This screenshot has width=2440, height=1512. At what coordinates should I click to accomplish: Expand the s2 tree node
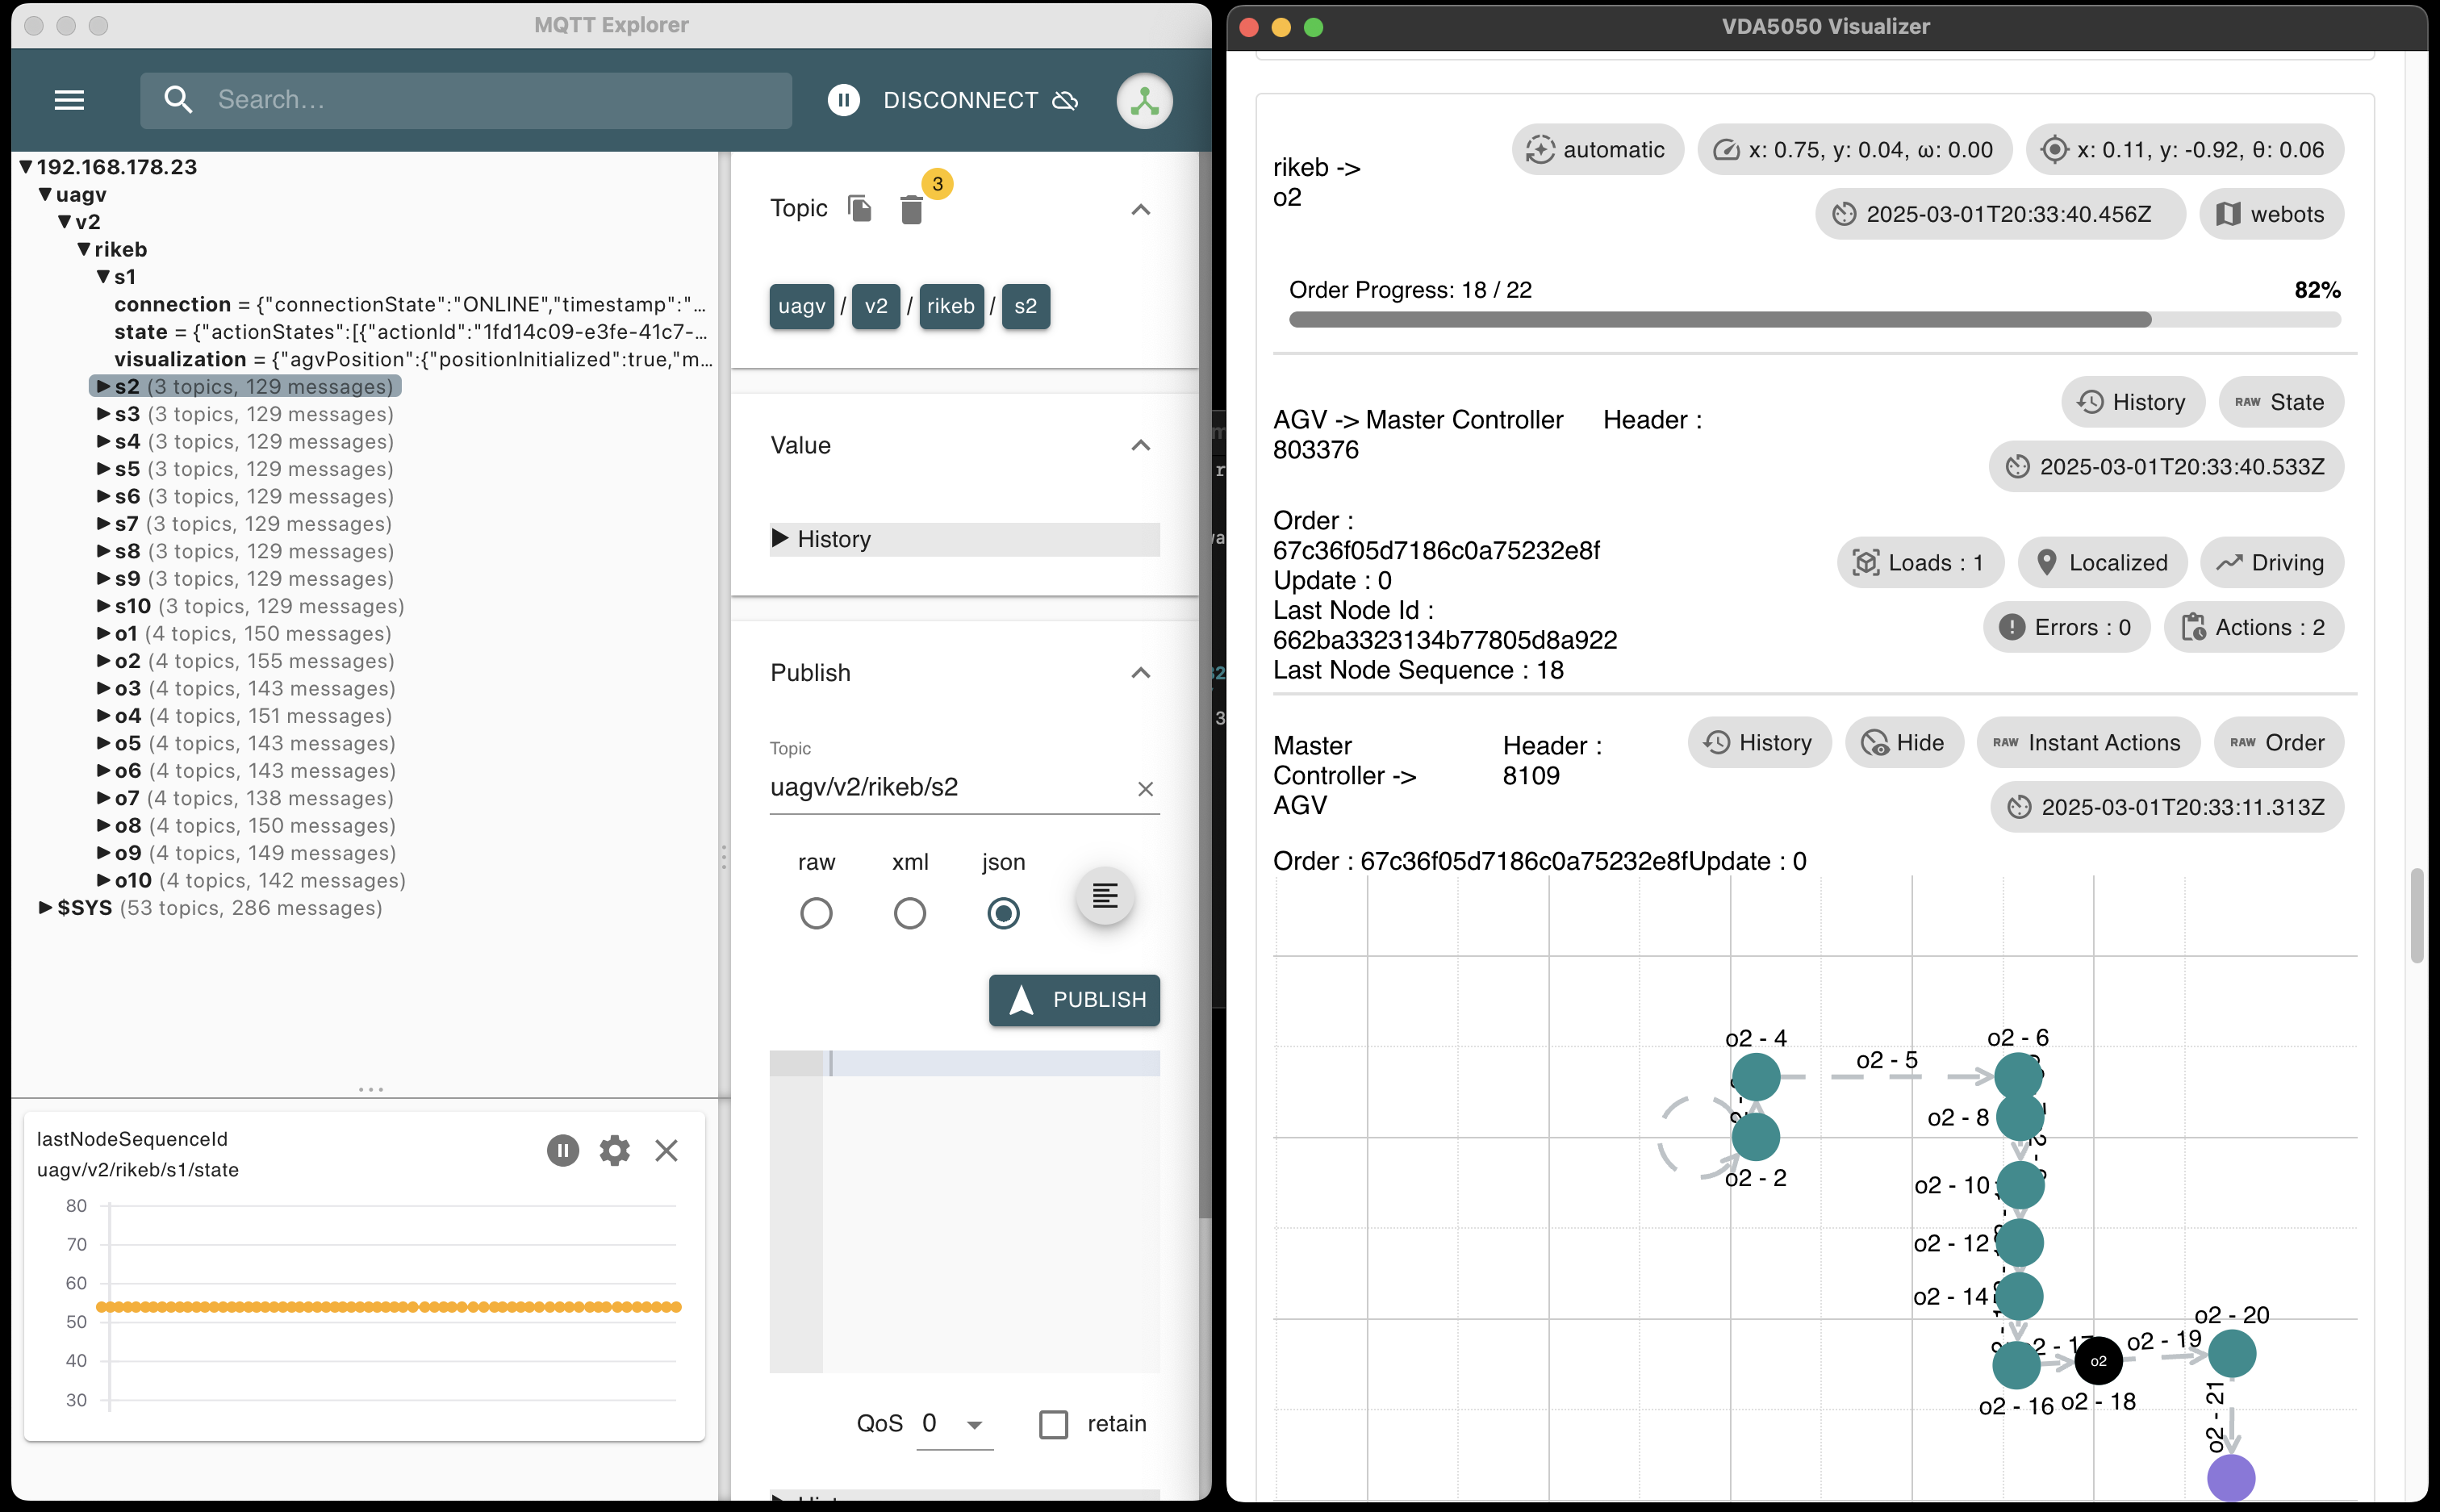point(103,386)
